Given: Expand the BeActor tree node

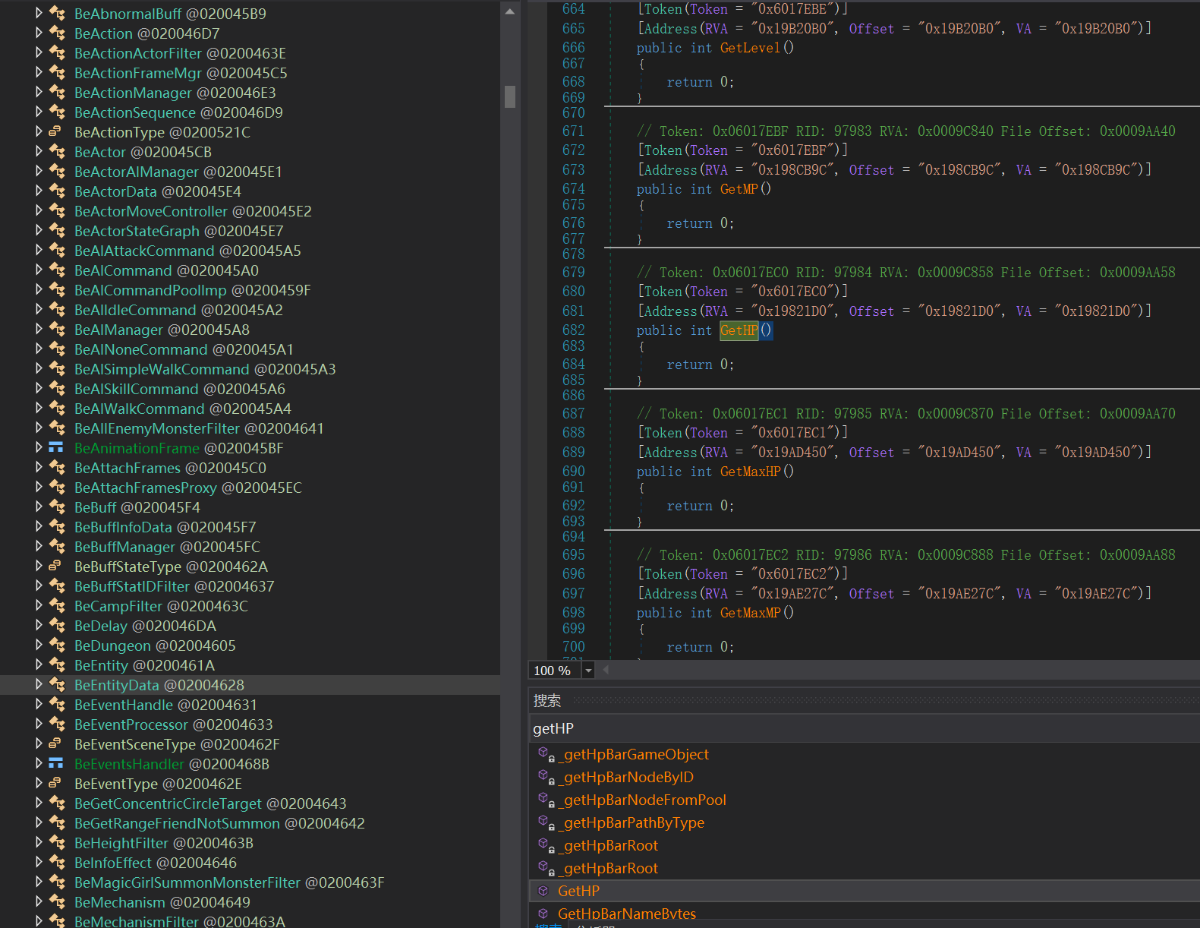Looking at the screenshot, I should click(x=39, y=152).
